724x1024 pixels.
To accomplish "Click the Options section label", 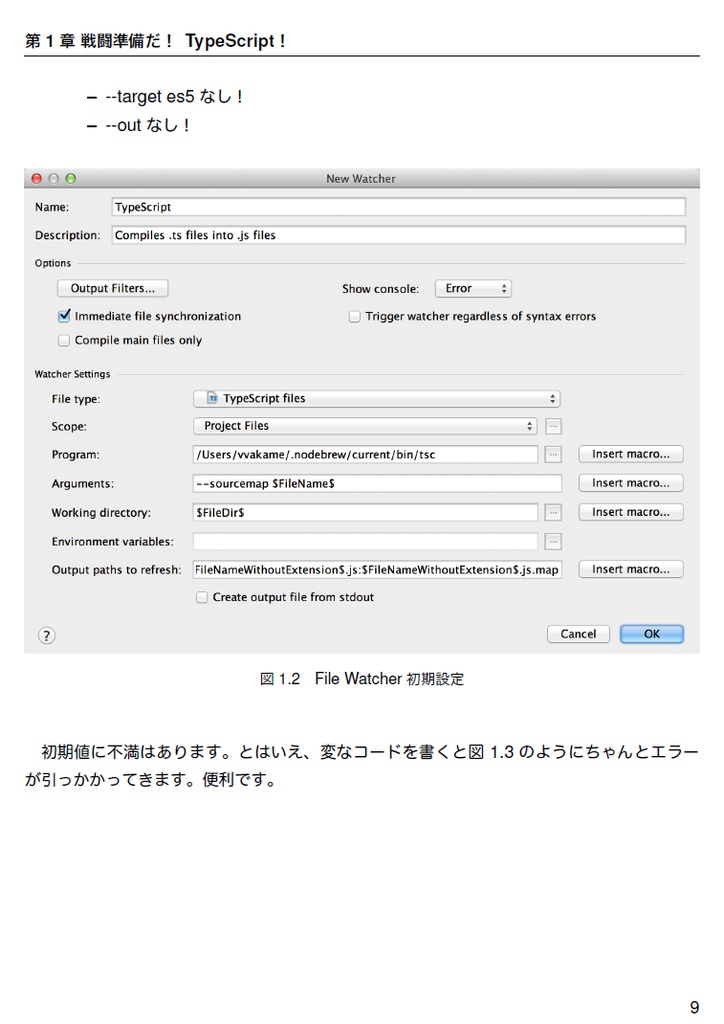I will pyautogui.click(x=53, y=263).
